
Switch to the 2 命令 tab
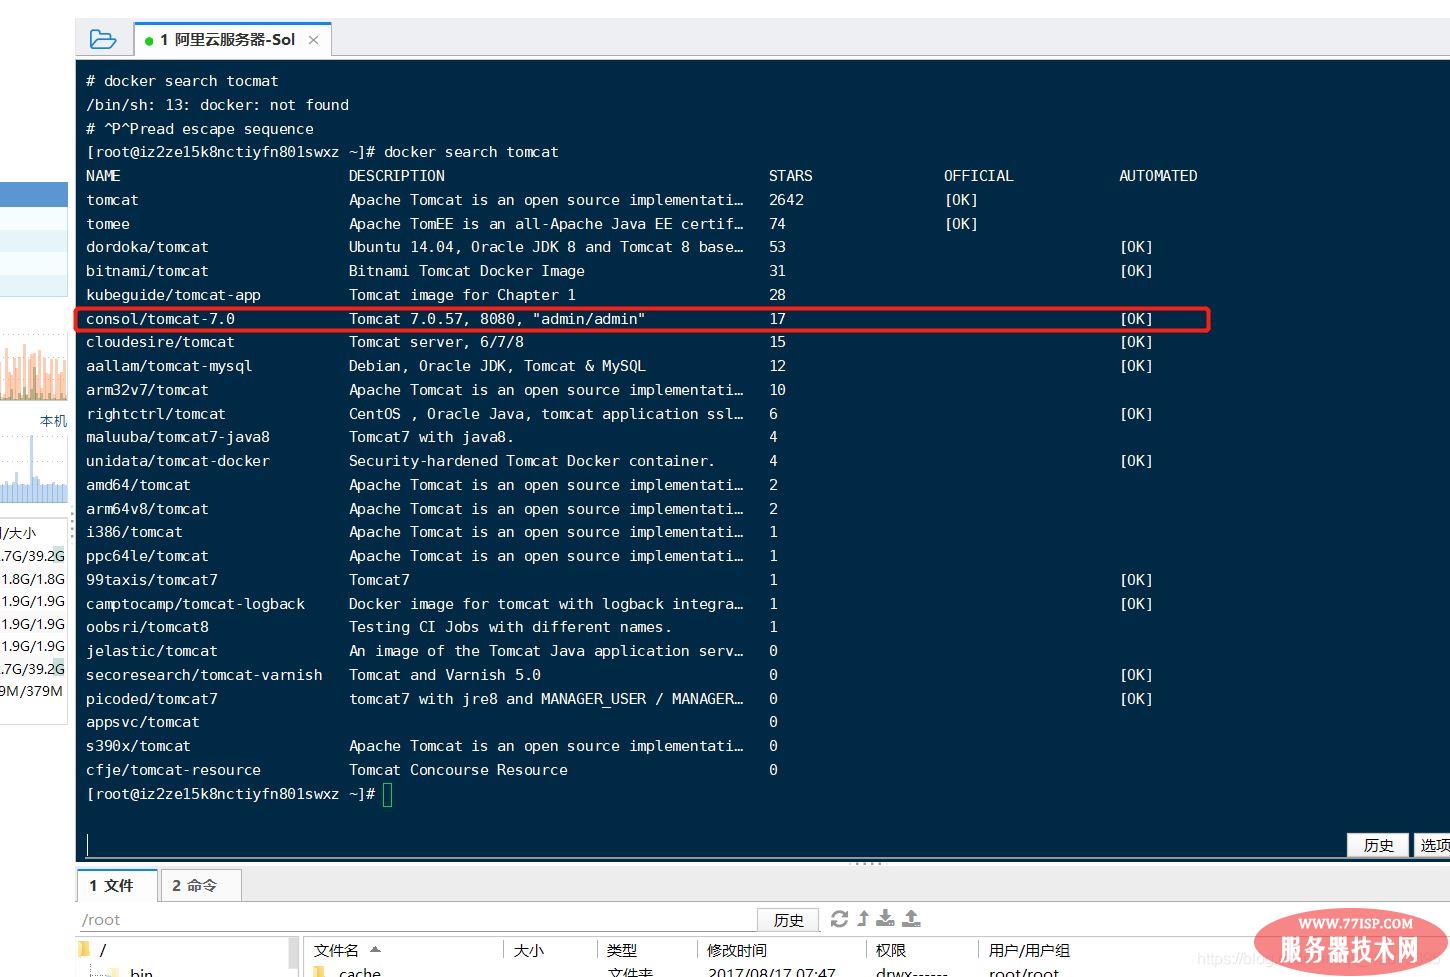(x=199, y=885)
